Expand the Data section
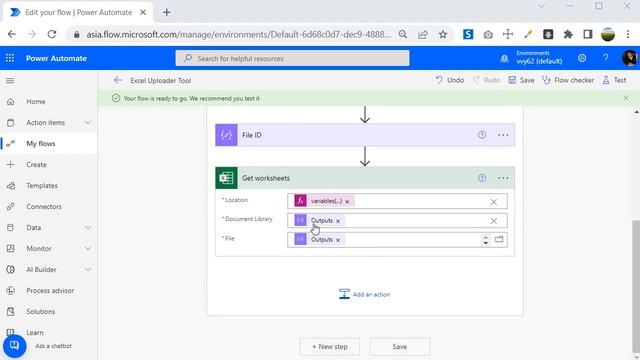Image resolution: width=640 pixels, height=360 pixels. click(88, 228)
